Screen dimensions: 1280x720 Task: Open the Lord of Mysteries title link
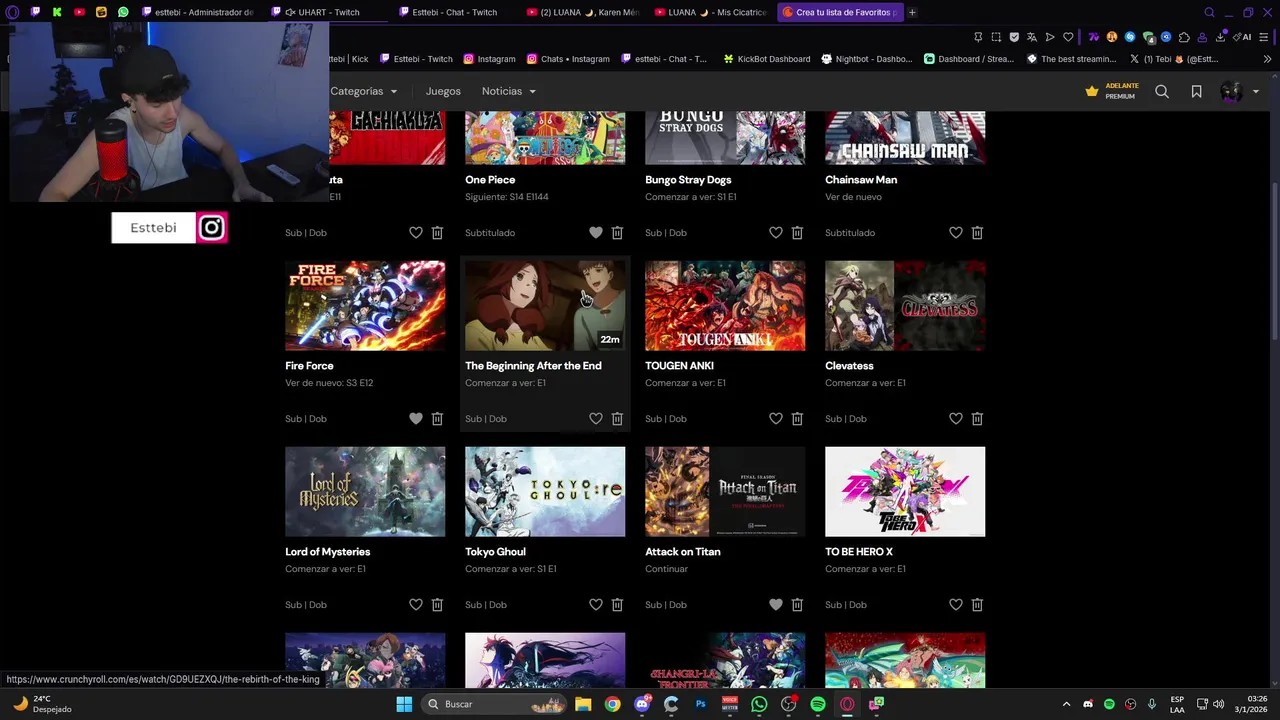pyautogui.click(x=327, y=552)
